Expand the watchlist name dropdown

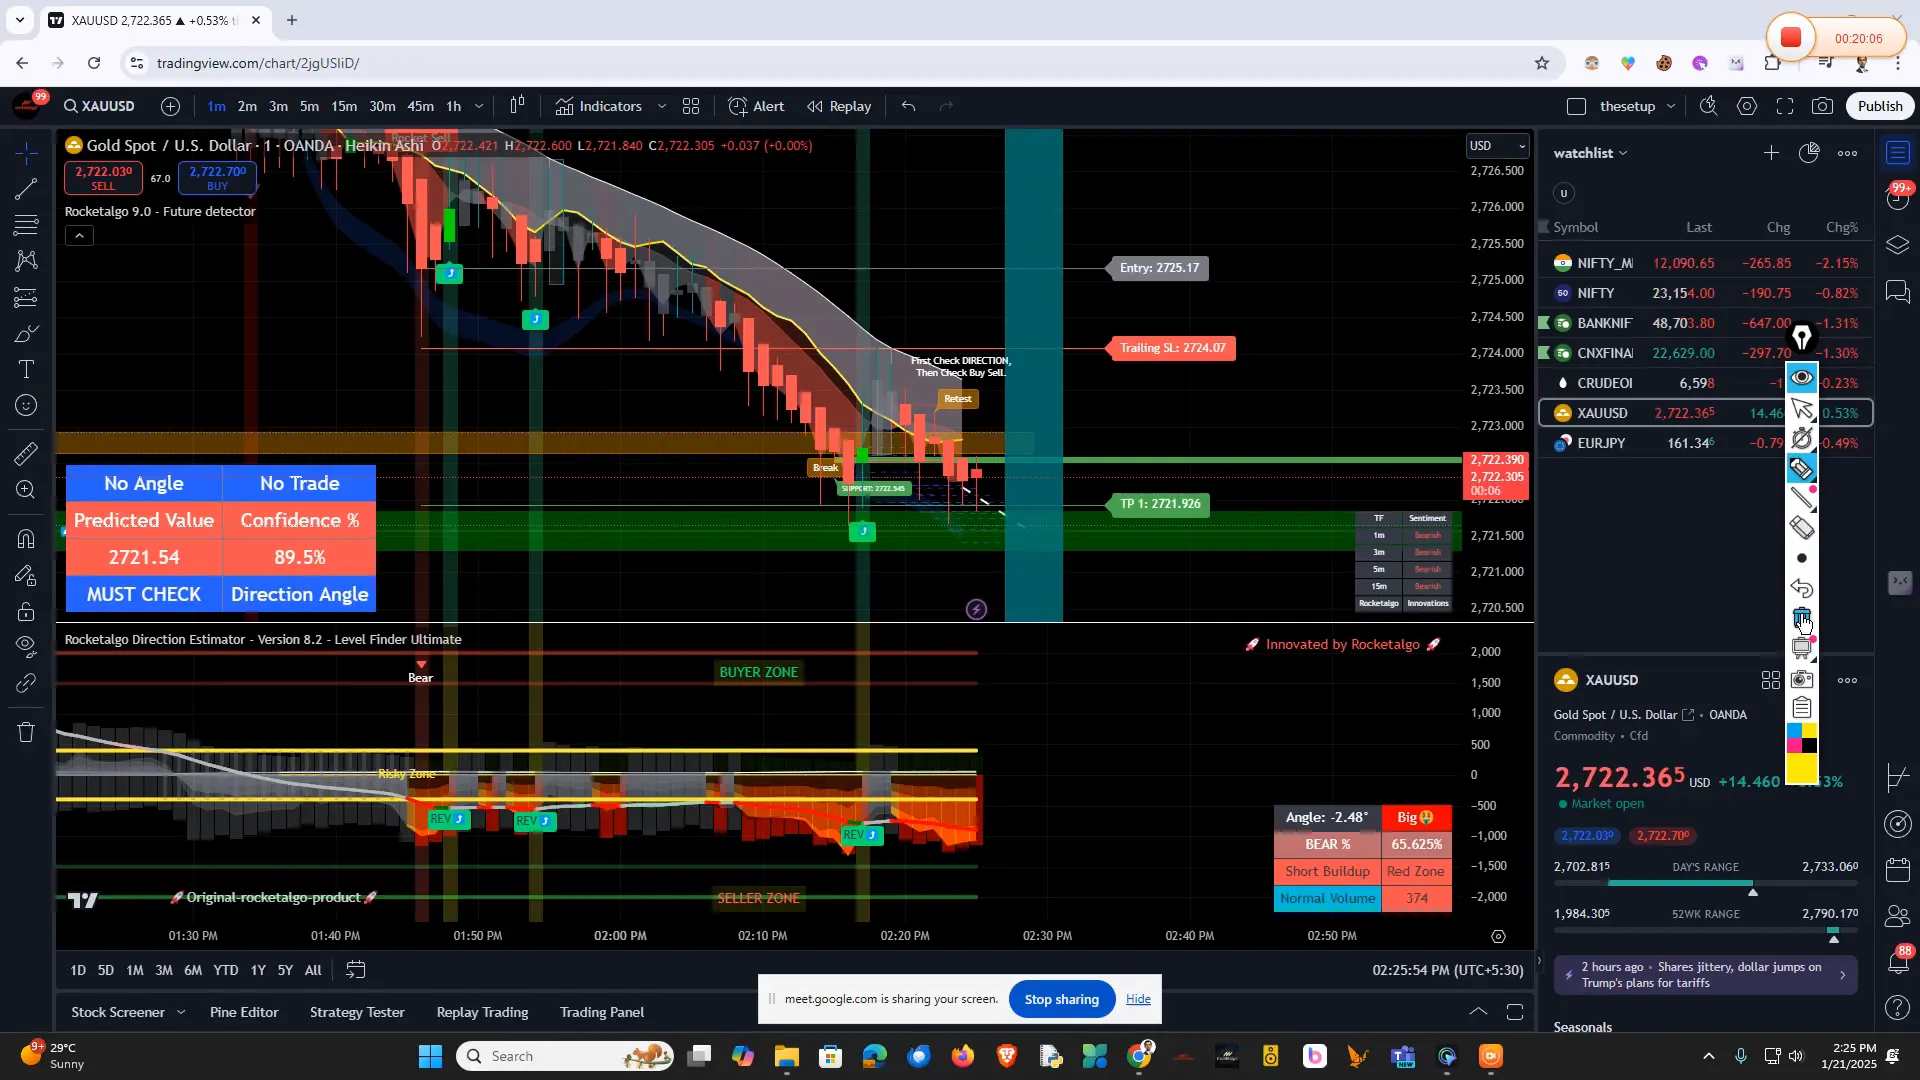pos(1590,153)
